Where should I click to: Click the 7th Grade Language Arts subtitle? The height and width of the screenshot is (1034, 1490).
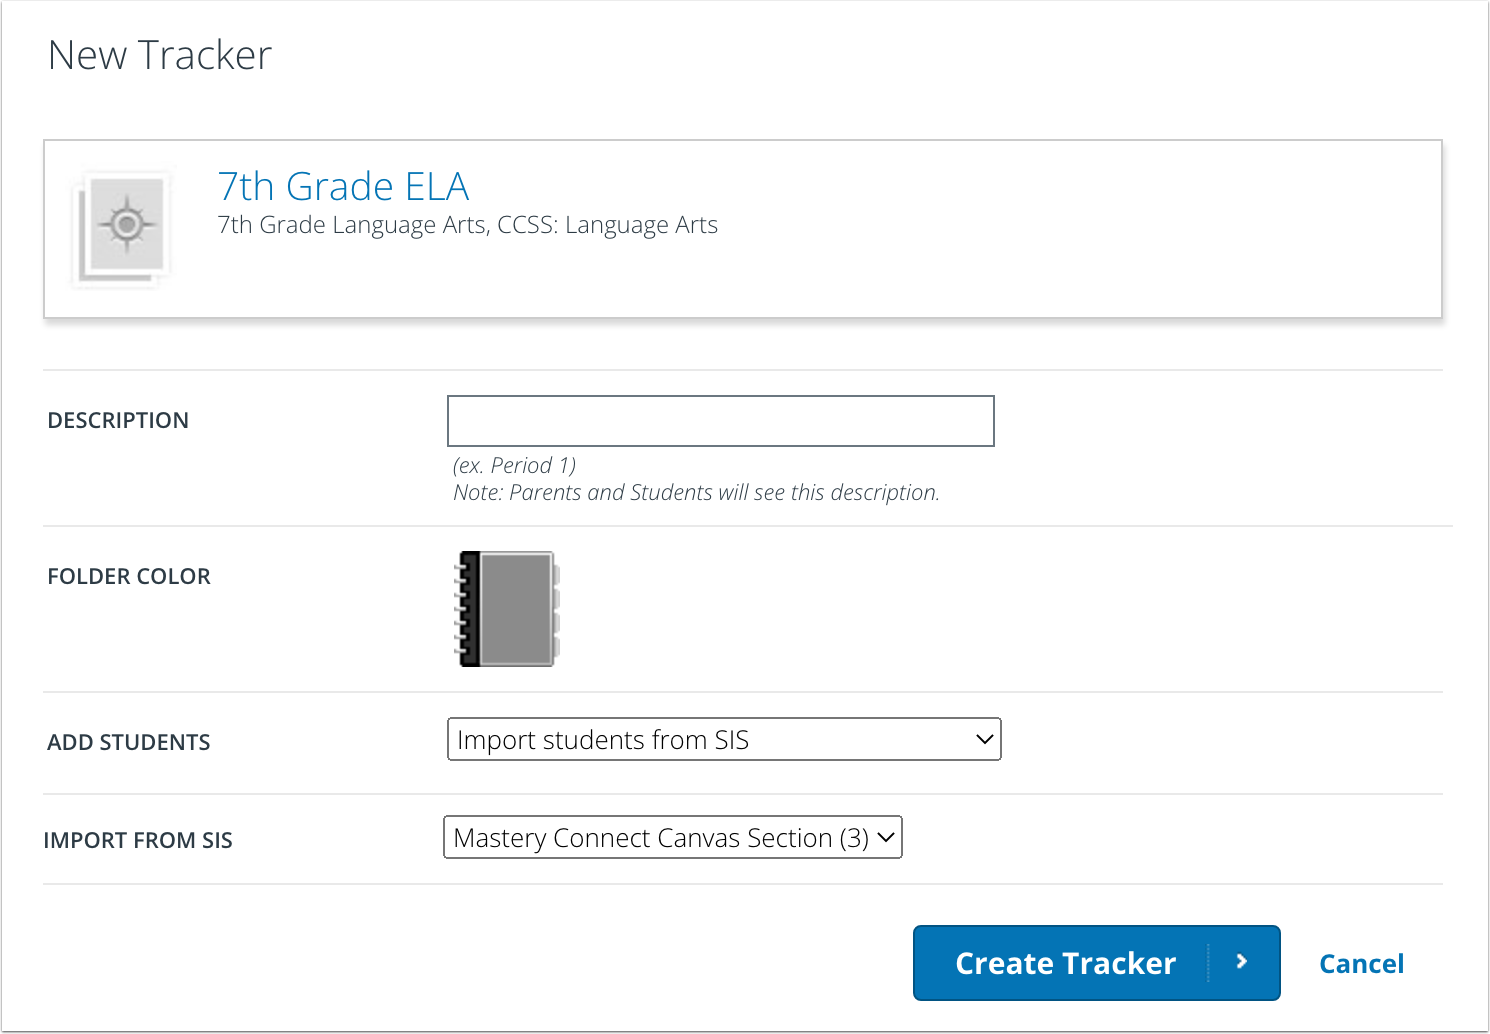pyautogui.click(x=467, y=226)
